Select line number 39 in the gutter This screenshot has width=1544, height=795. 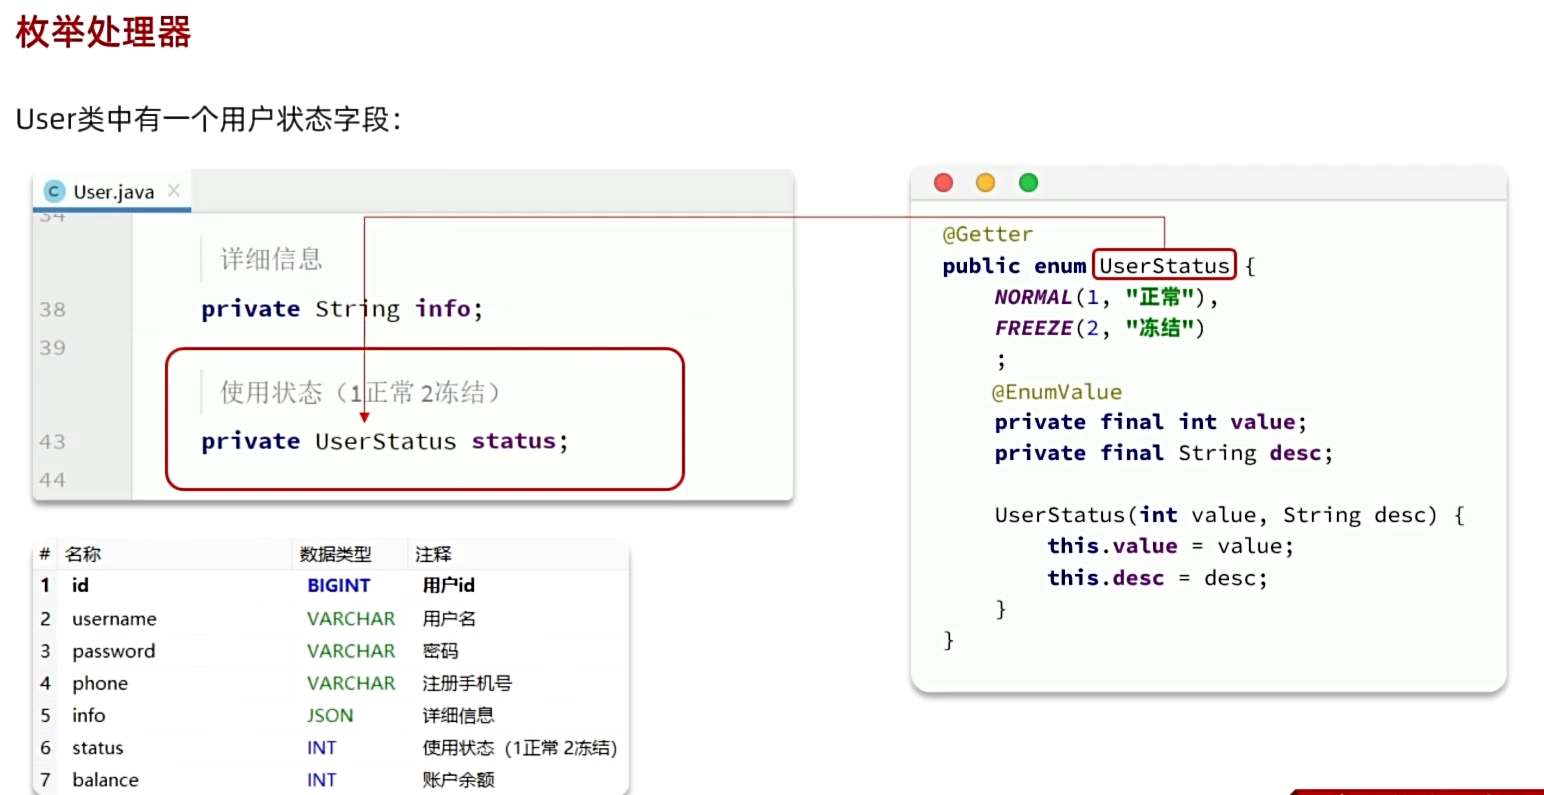(x=53, y=348)
